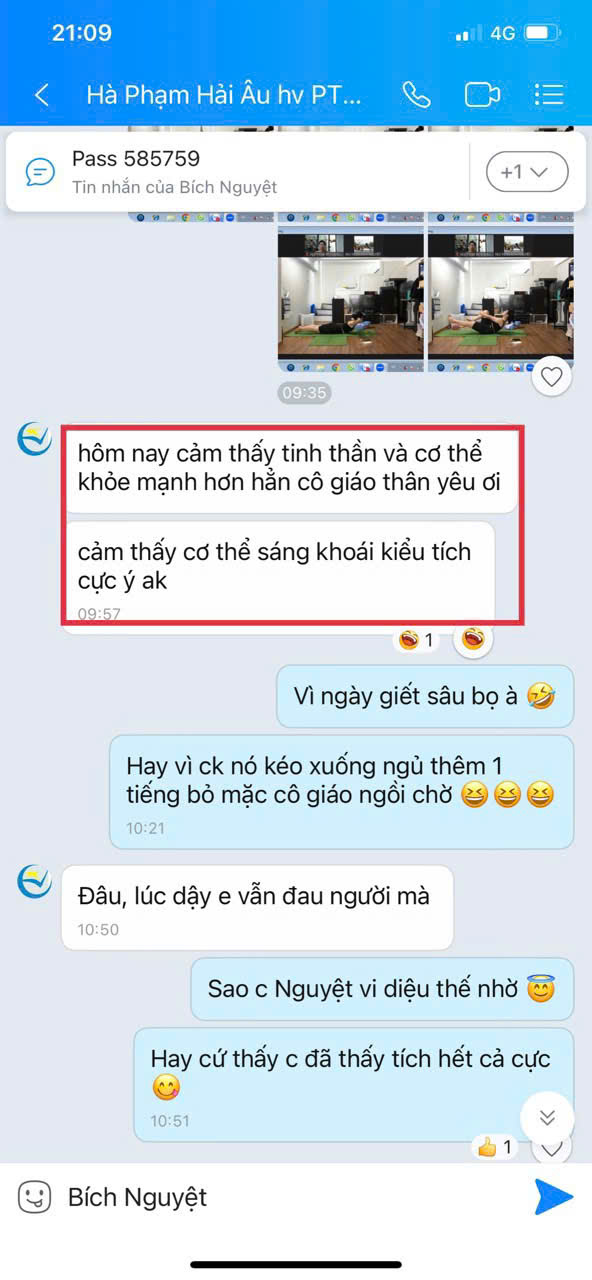Expand the +1 pinned messages dropdown
592x1280 pixels.
point(527,172)
